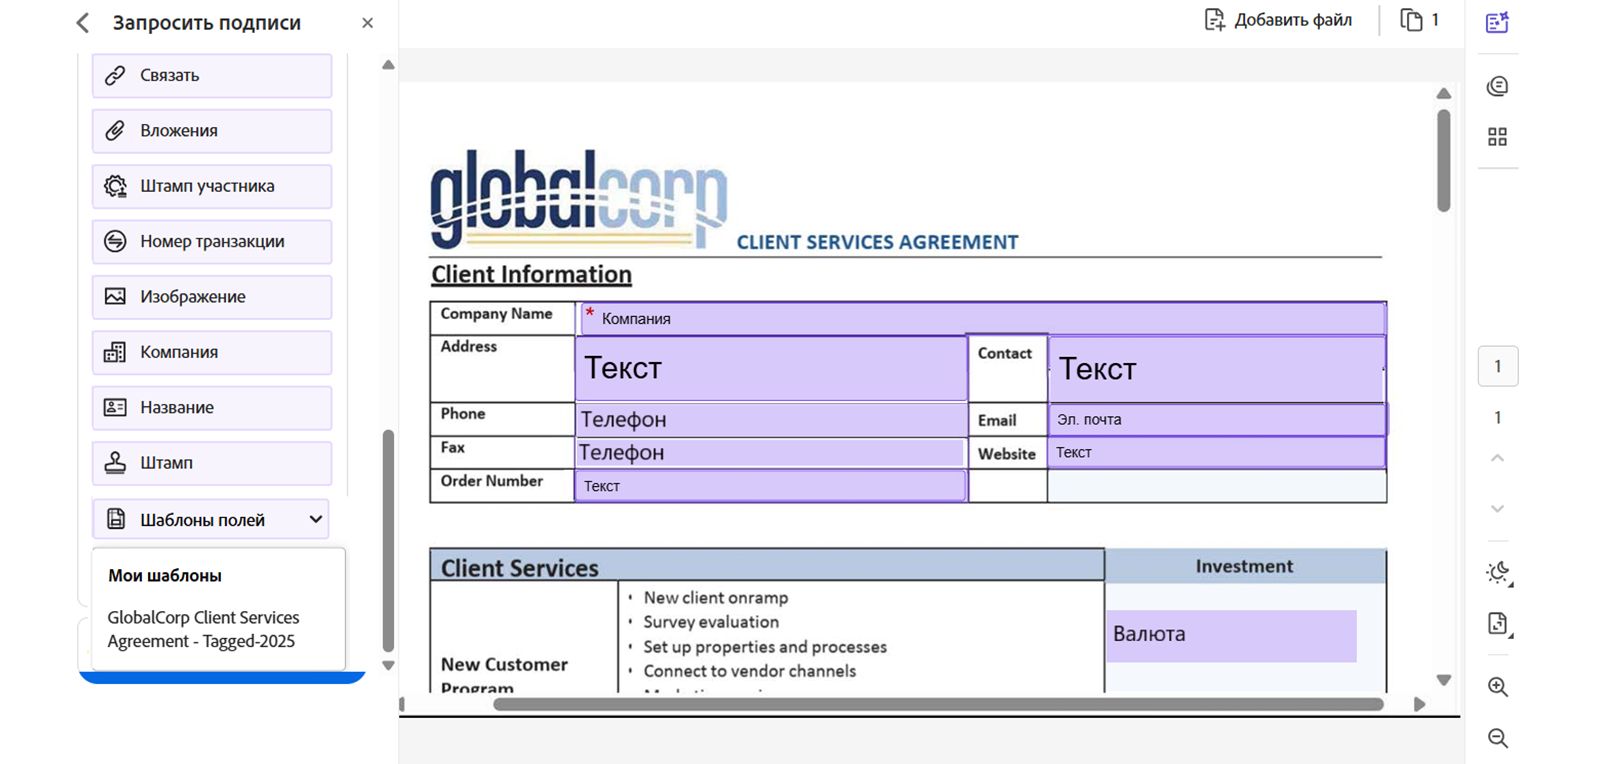
Task: Close the Запросить подписи panel
Action: click(x=368, y=23)
